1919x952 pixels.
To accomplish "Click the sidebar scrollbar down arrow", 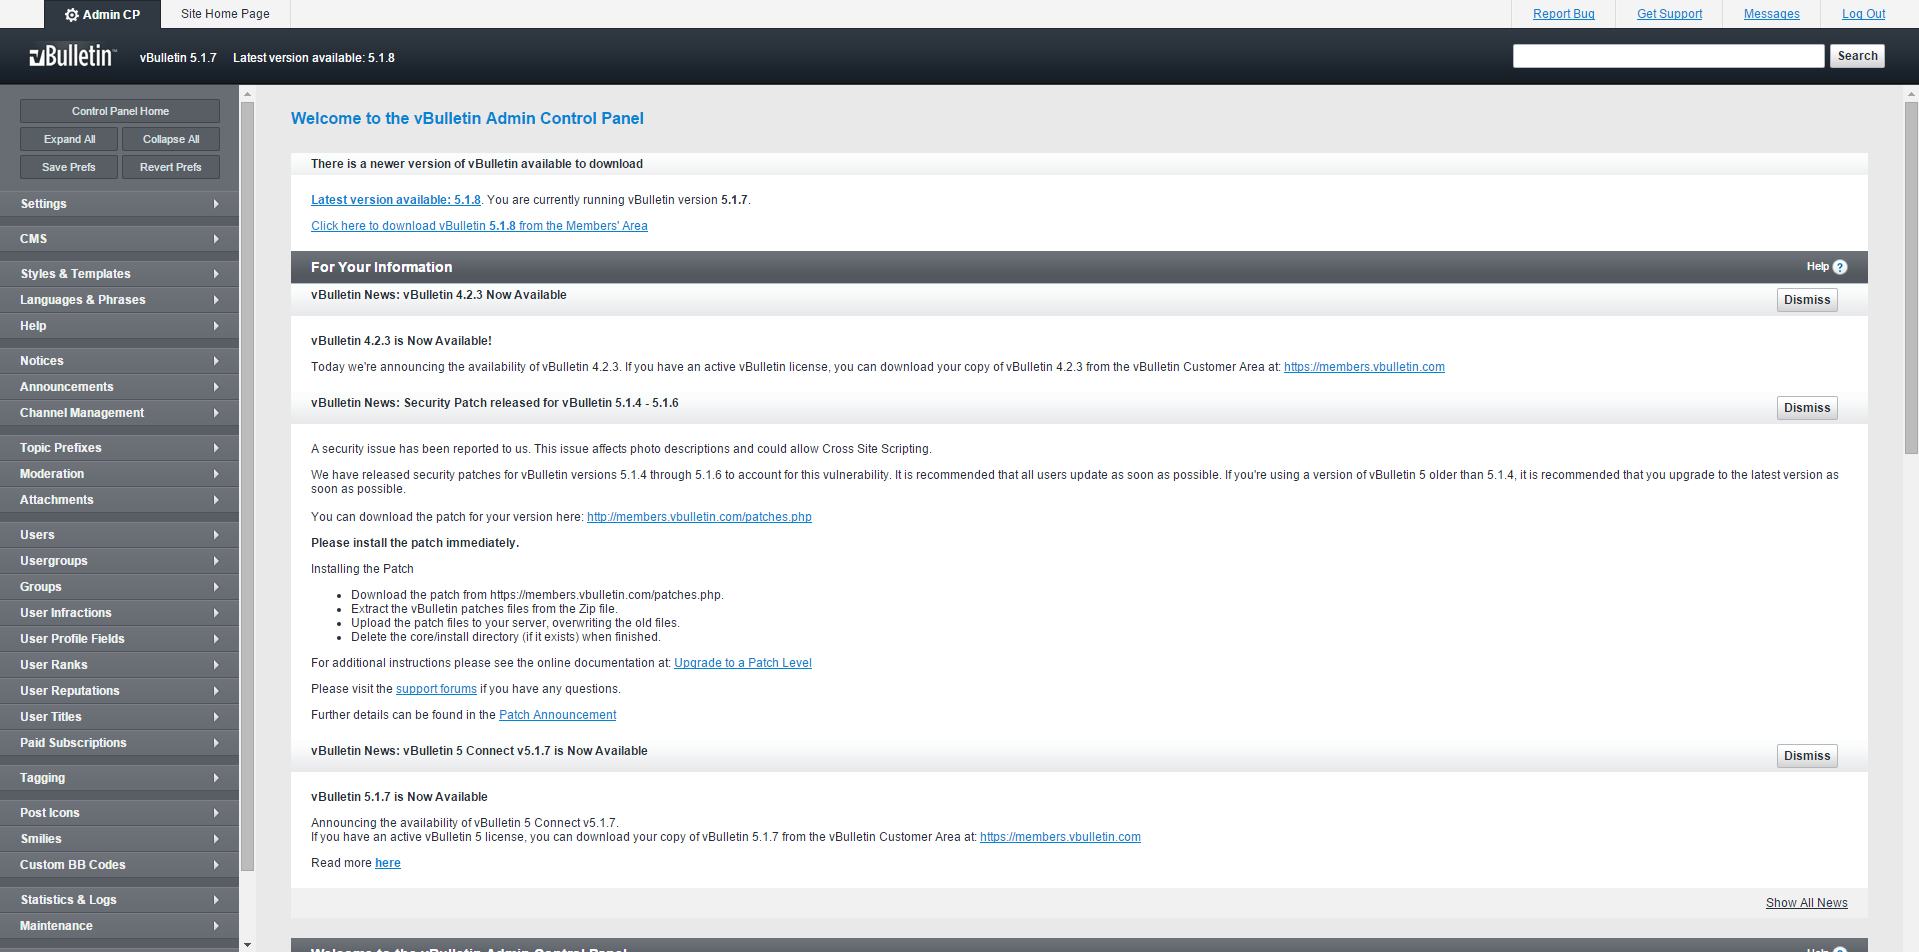I will 247,944.
